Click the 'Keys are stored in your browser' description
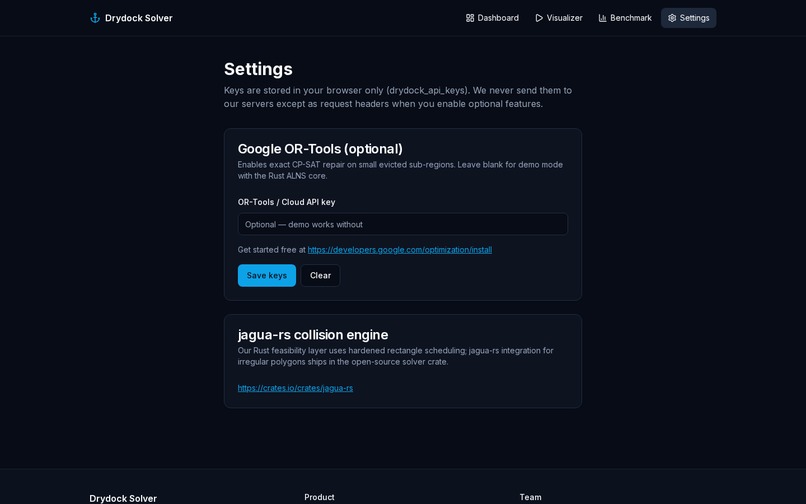 click(x=398, y=97)
